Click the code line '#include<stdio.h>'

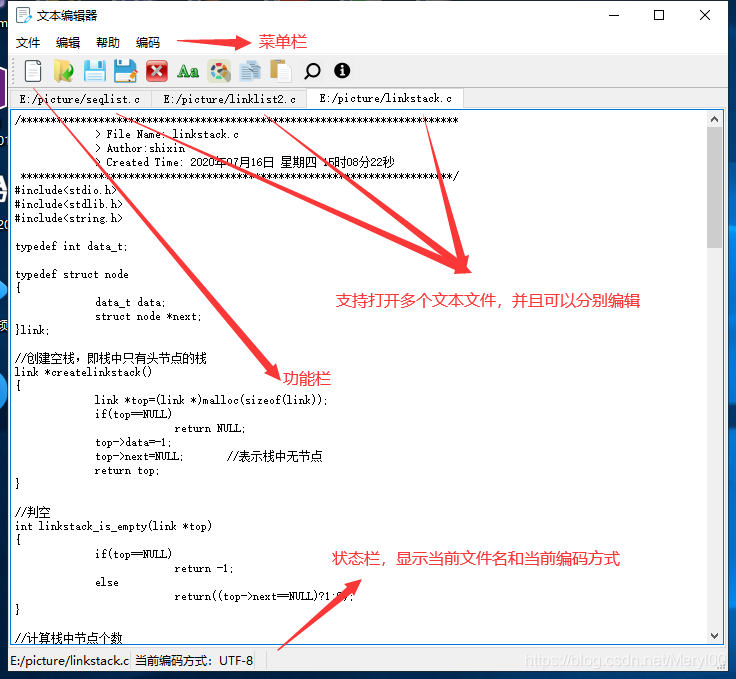[66, 190]
